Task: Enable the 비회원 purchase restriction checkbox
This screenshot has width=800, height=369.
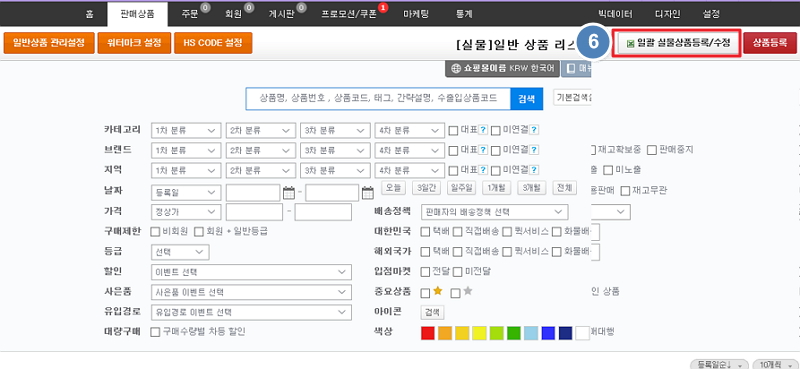Action: coord(155,232)
